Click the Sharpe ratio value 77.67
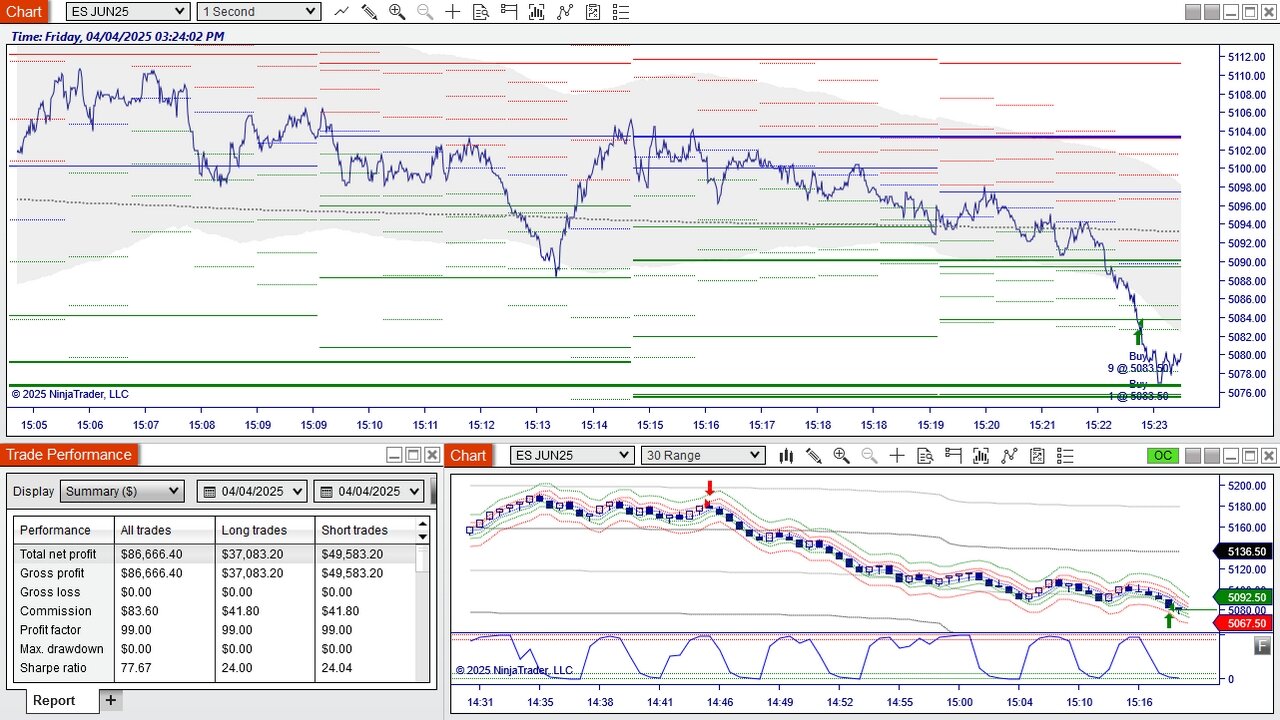This screenshot has height=720, width=1280. (x=136, y=668)
